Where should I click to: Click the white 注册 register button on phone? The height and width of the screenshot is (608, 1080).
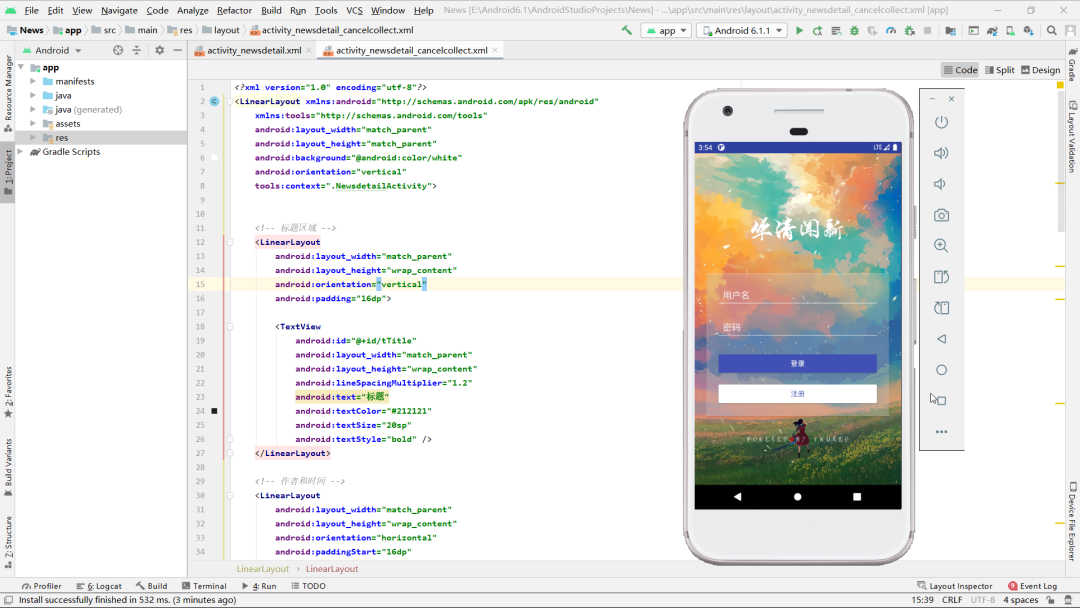(x=798, y=393)
